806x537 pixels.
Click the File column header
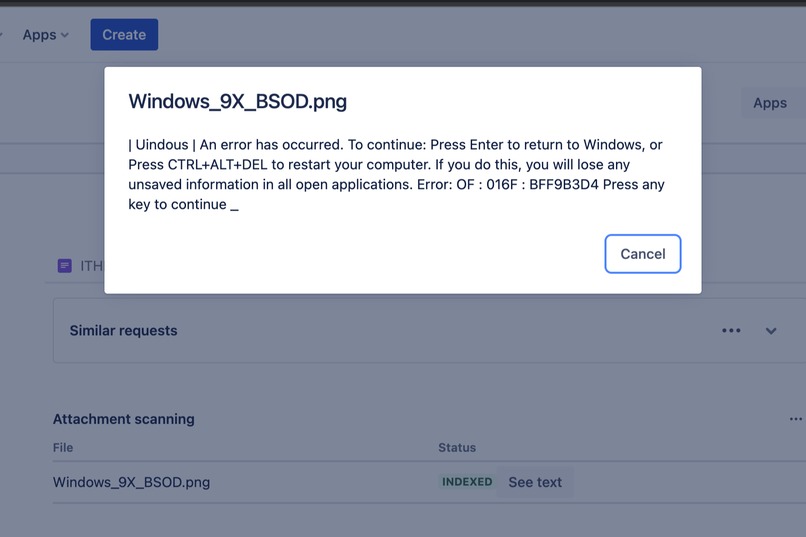63,448
